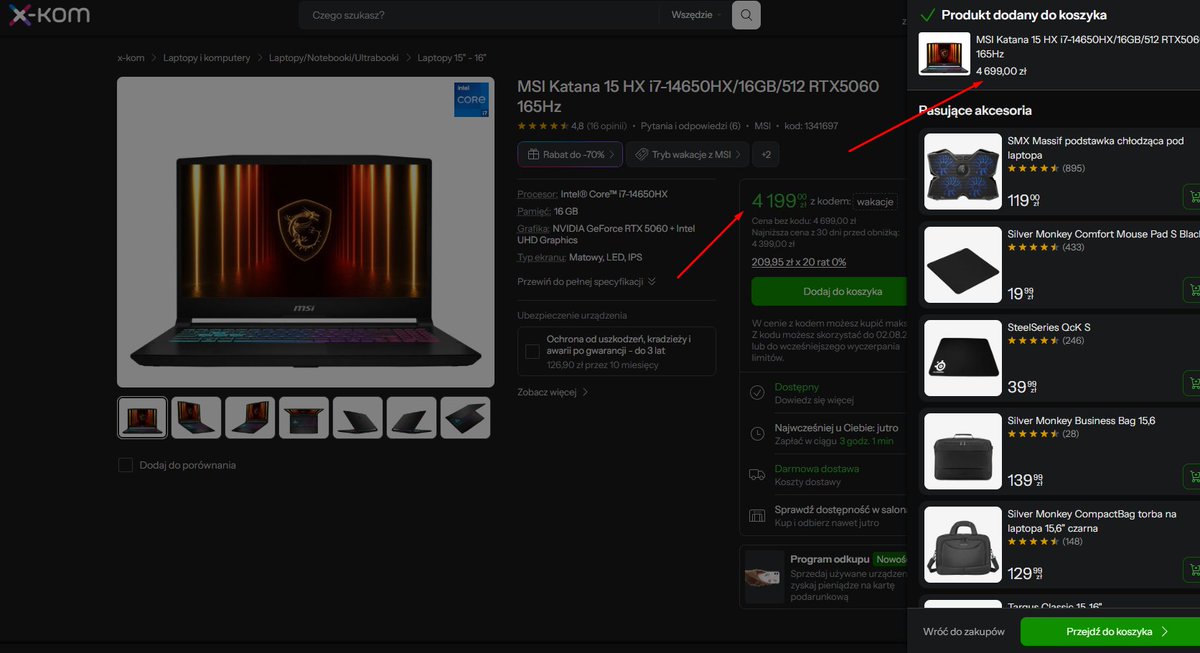This screenshot has width=1200, height=653.
Task: Select the seventh gallery thumbnail
Action: point(465,417)
